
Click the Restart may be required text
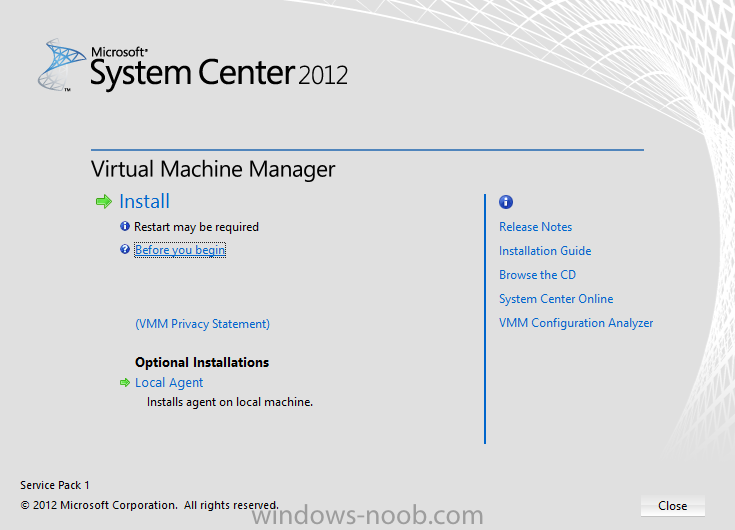(196, 227)
